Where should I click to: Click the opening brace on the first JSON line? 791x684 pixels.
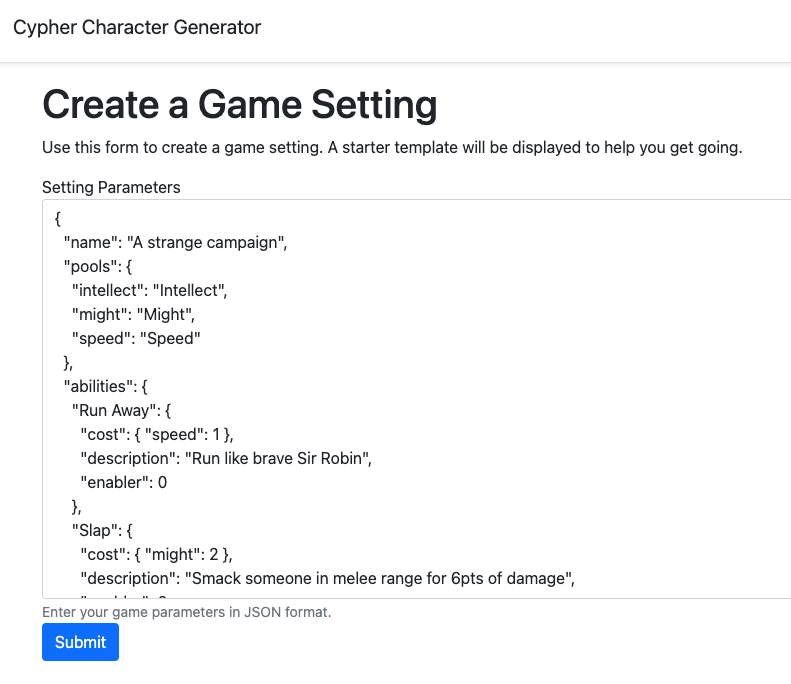pos(58,217)
